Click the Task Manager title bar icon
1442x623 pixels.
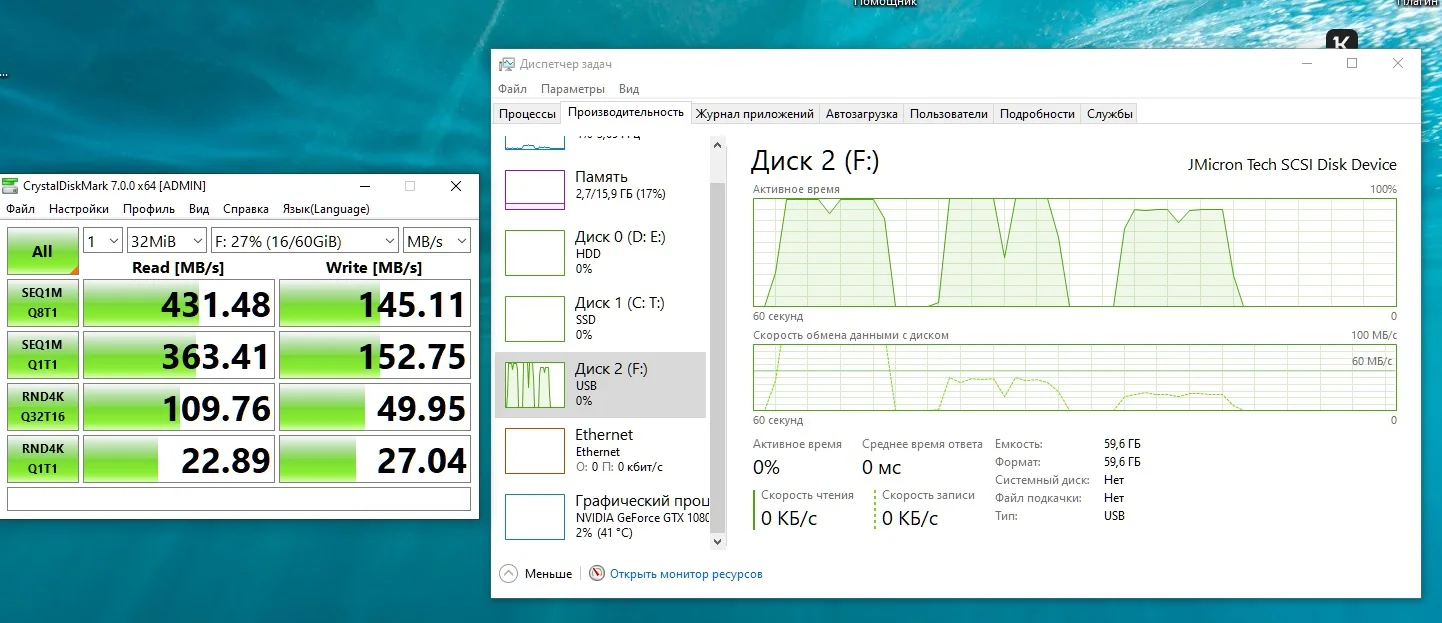click(x=507, y=64)
